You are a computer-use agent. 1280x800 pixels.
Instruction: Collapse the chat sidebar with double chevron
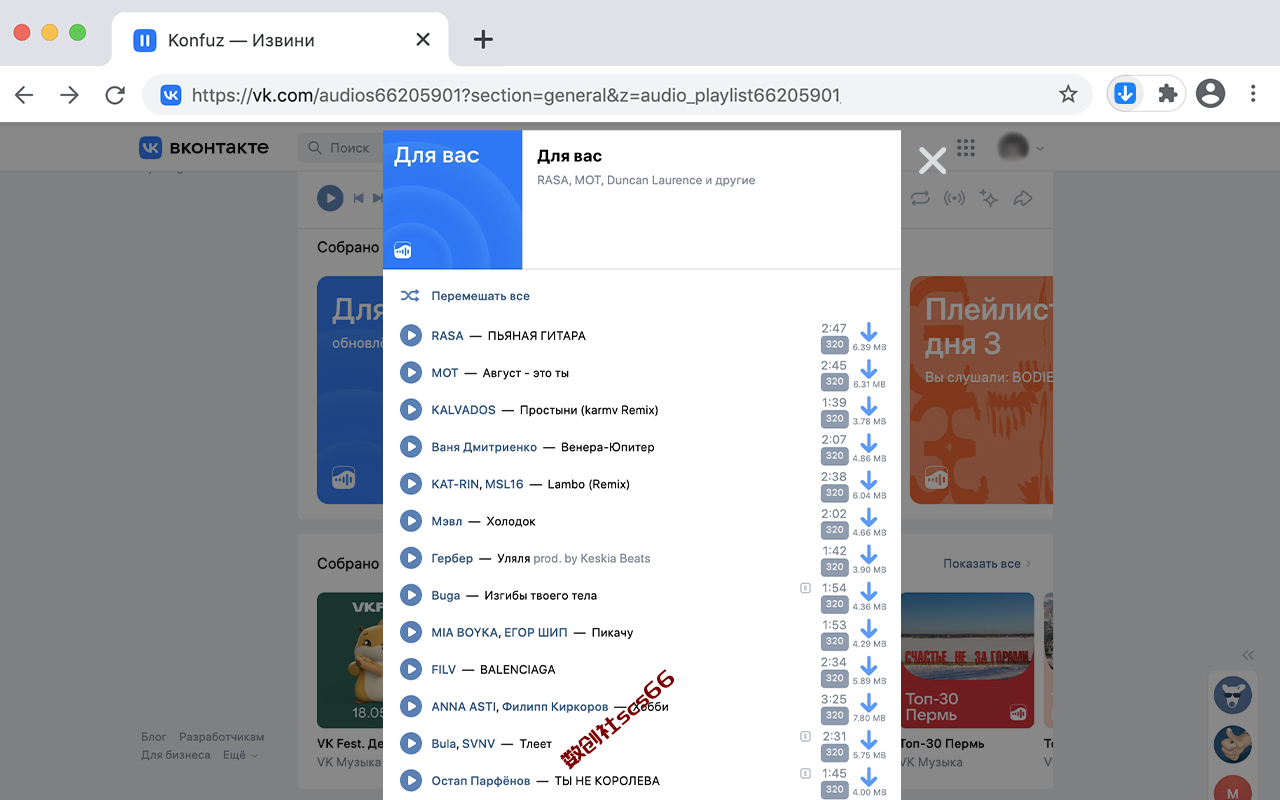(1248, 655)
